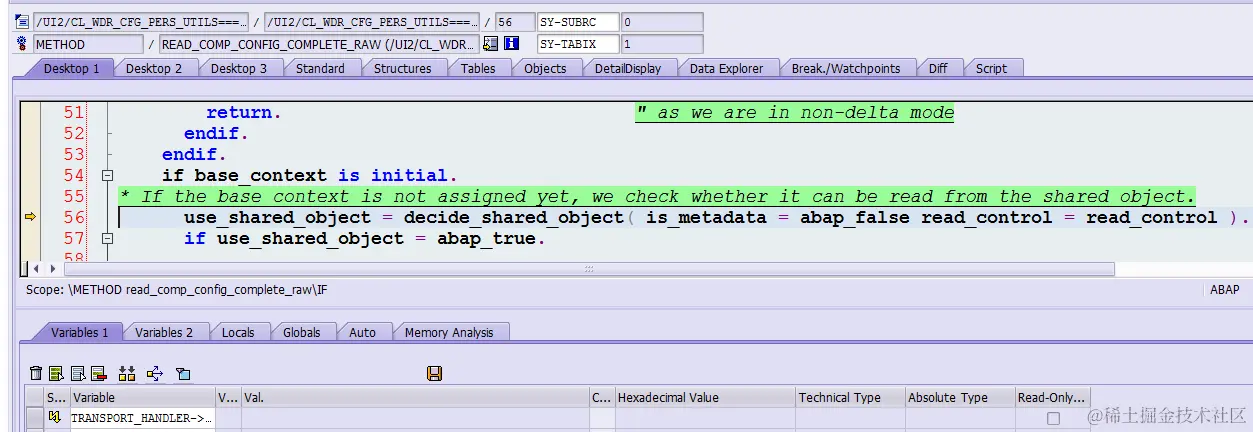Click the right arrow of horizontal code scrollbar
1253x432 pixels.
pyautogui.click(x=53, y=269)
